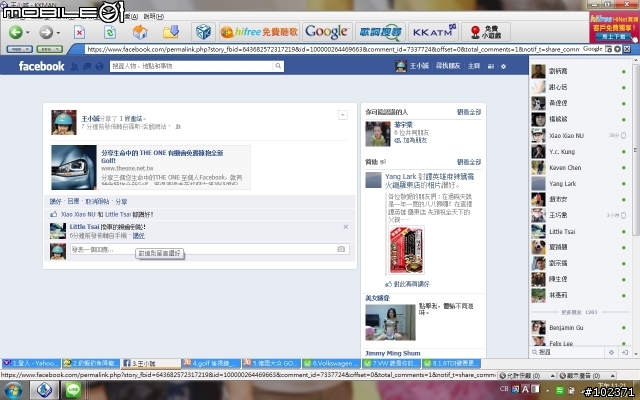This screenshot has height=400, width=640.
Task: Switch to the fifth browser tab ending in GO
Action: pos(271,363)
